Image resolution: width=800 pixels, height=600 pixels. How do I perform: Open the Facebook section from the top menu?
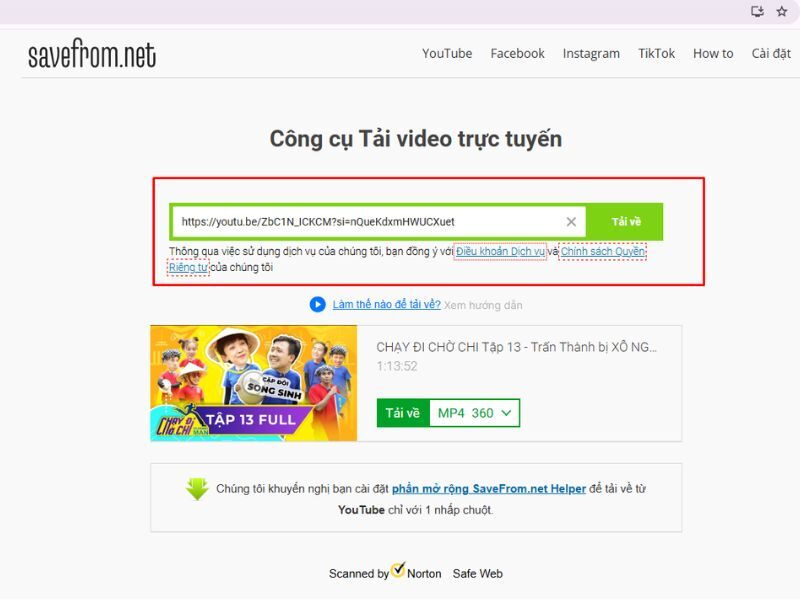pos(517,54)
